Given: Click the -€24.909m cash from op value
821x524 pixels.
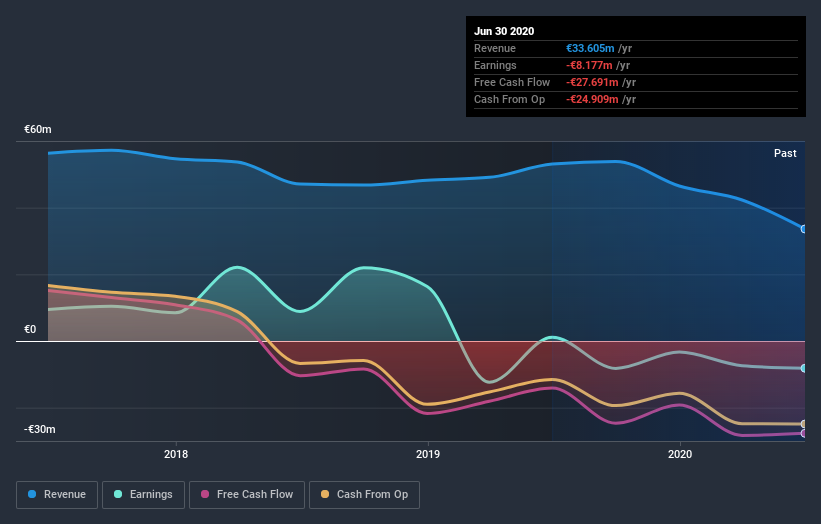Looking at the screenshot, I should [592, 99].
